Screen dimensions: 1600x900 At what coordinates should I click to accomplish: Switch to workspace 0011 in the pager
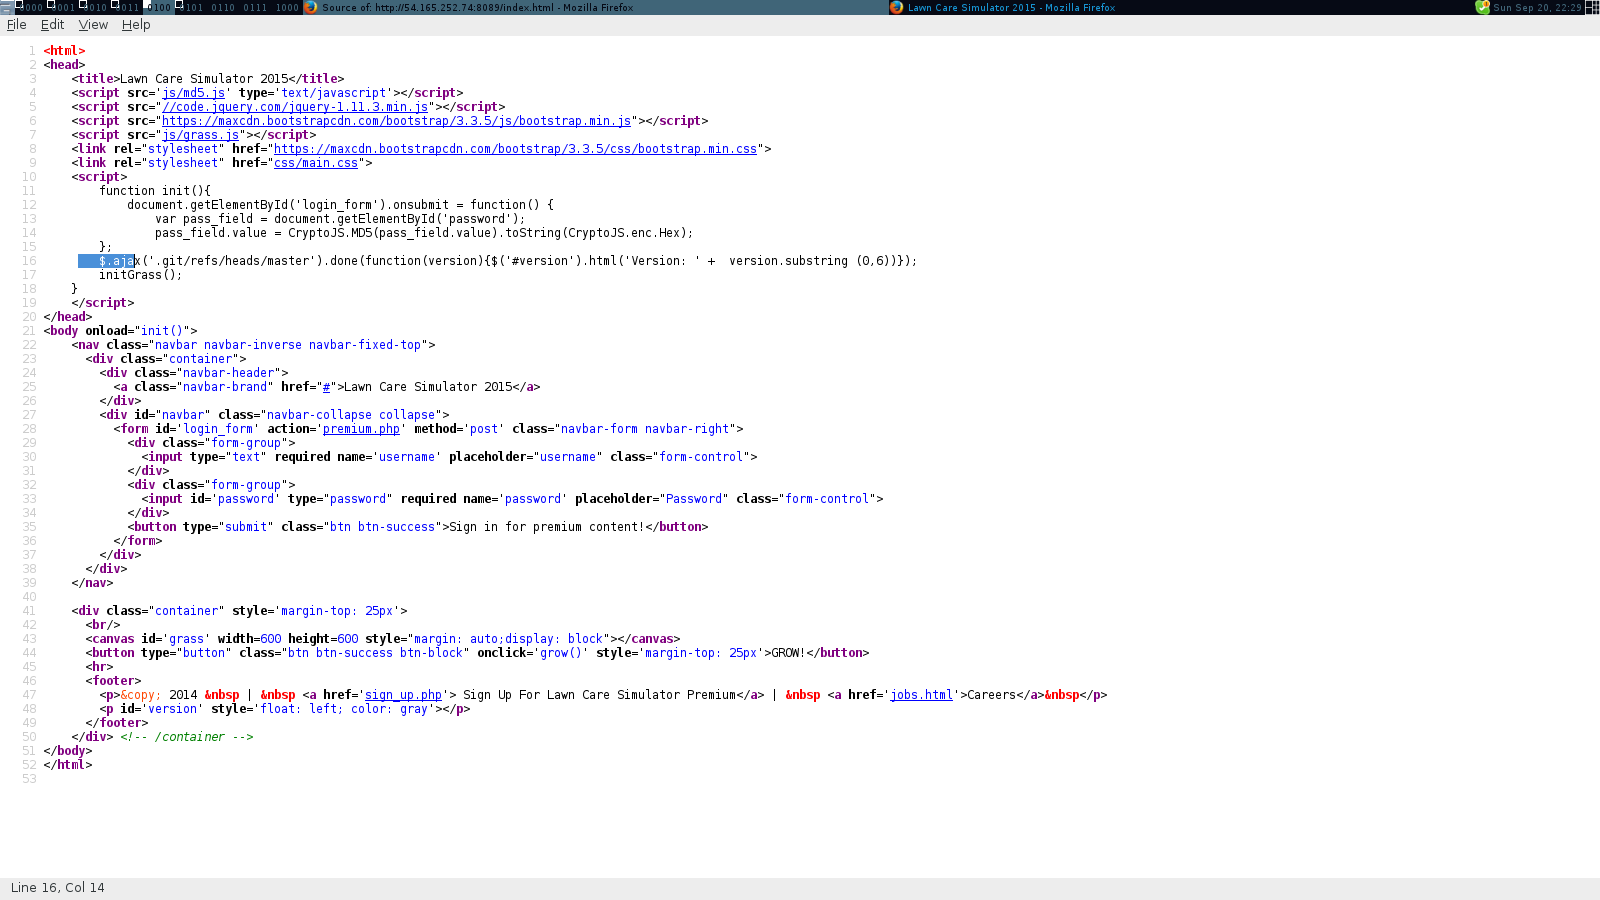pos(127,7)
